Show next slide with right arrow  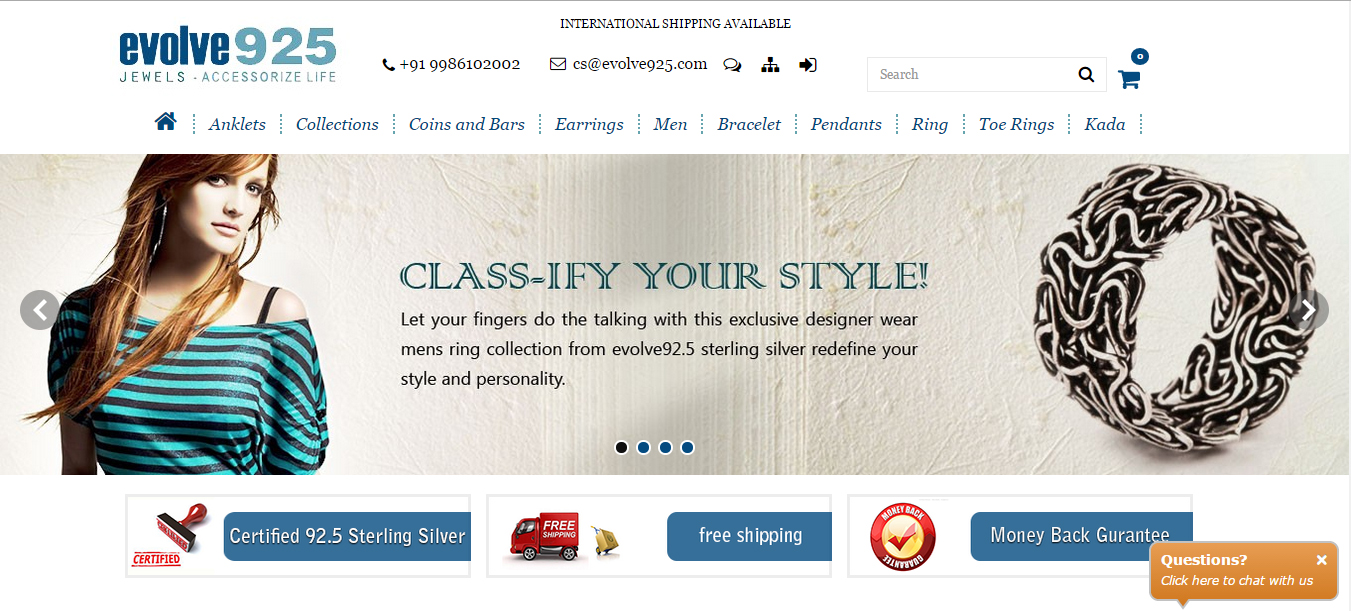point(1309,309)
